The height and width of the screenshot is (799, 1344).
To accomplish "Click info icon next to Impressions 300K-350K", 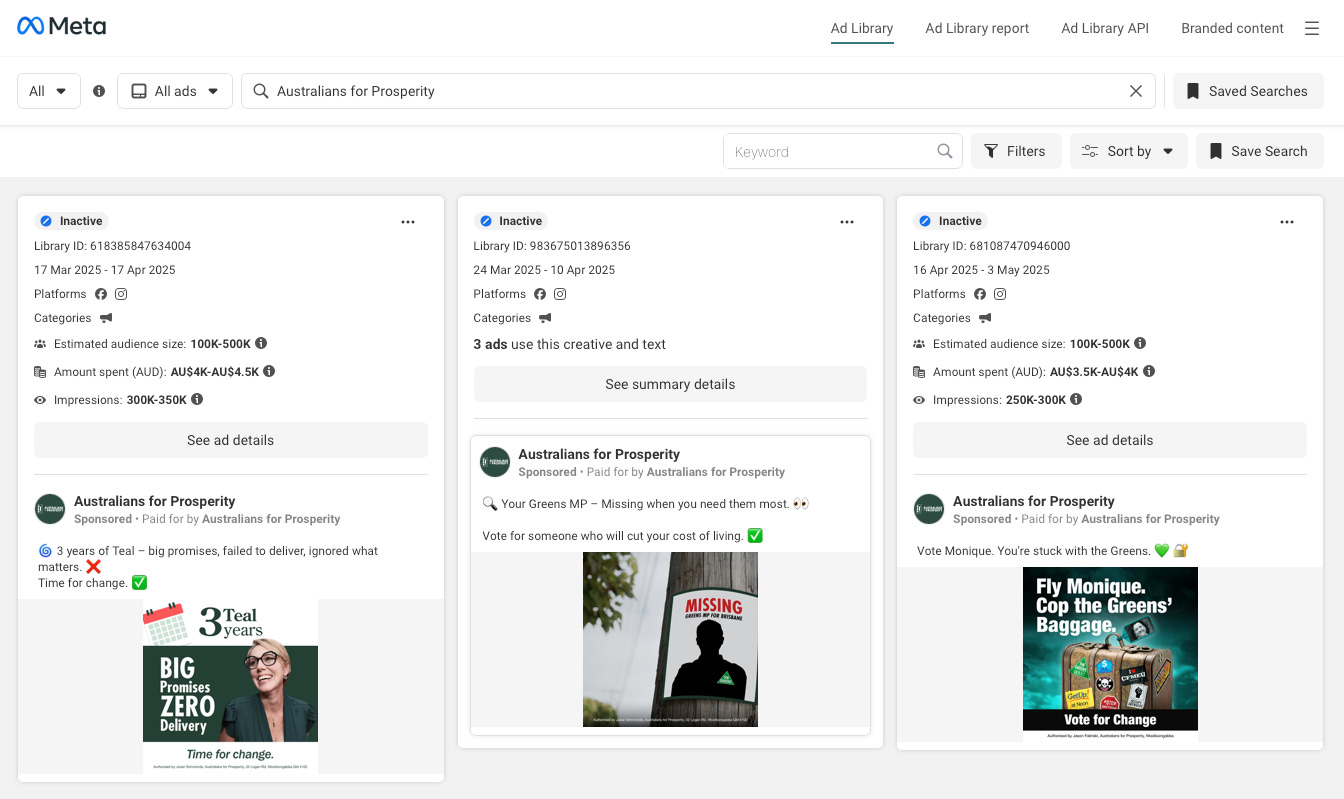I will 197,399.
